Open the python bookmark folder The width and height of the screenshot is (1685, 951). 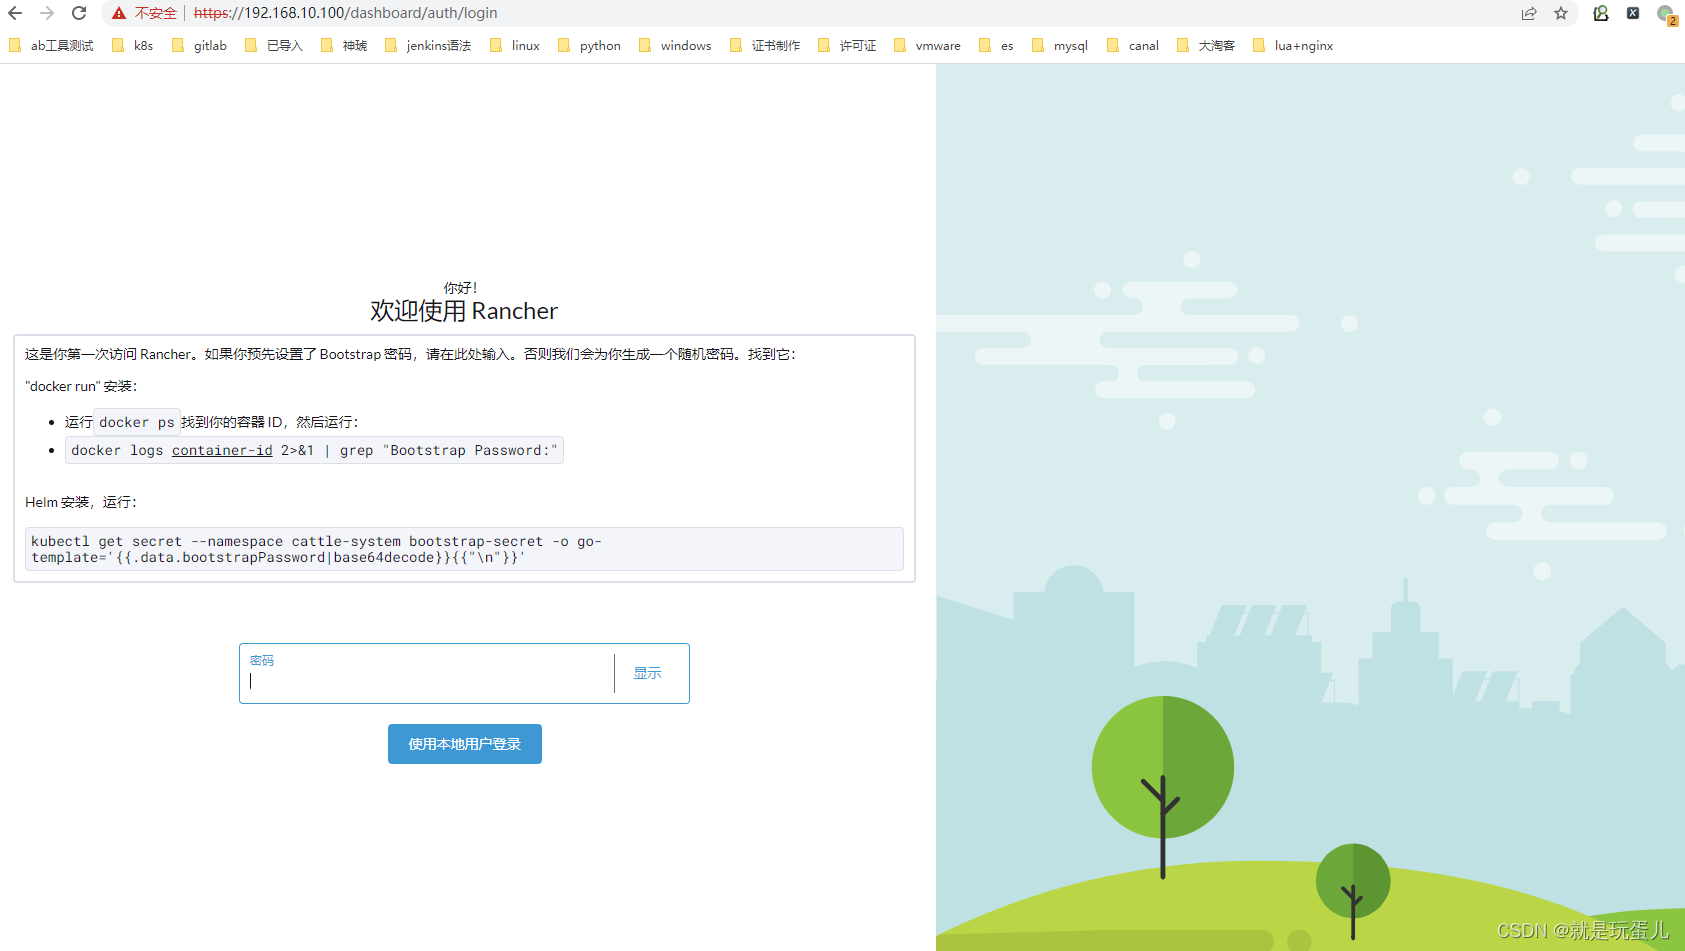tap(590, 45)
